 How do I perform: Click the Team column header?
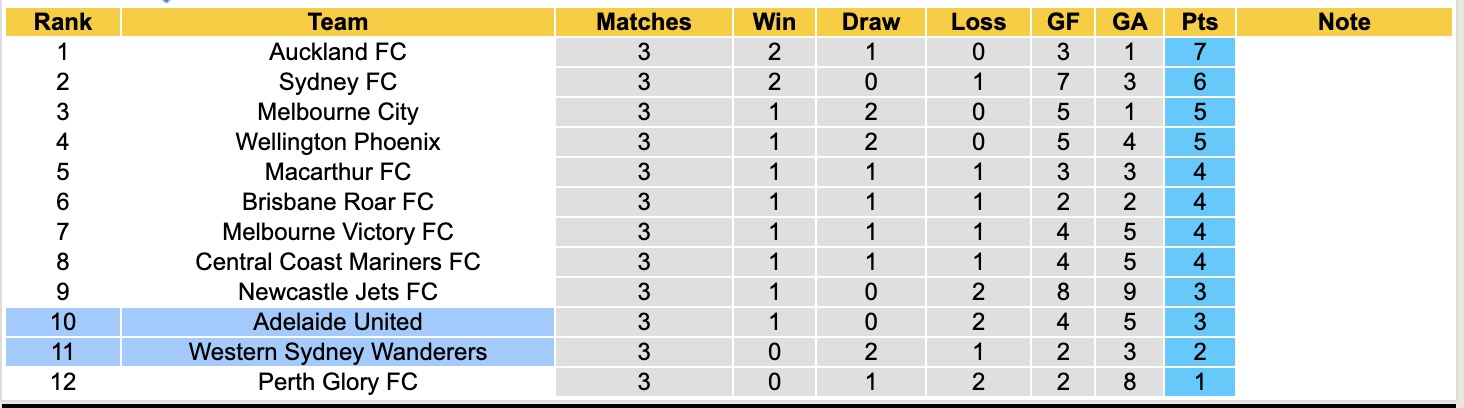[x=338, y=22]
